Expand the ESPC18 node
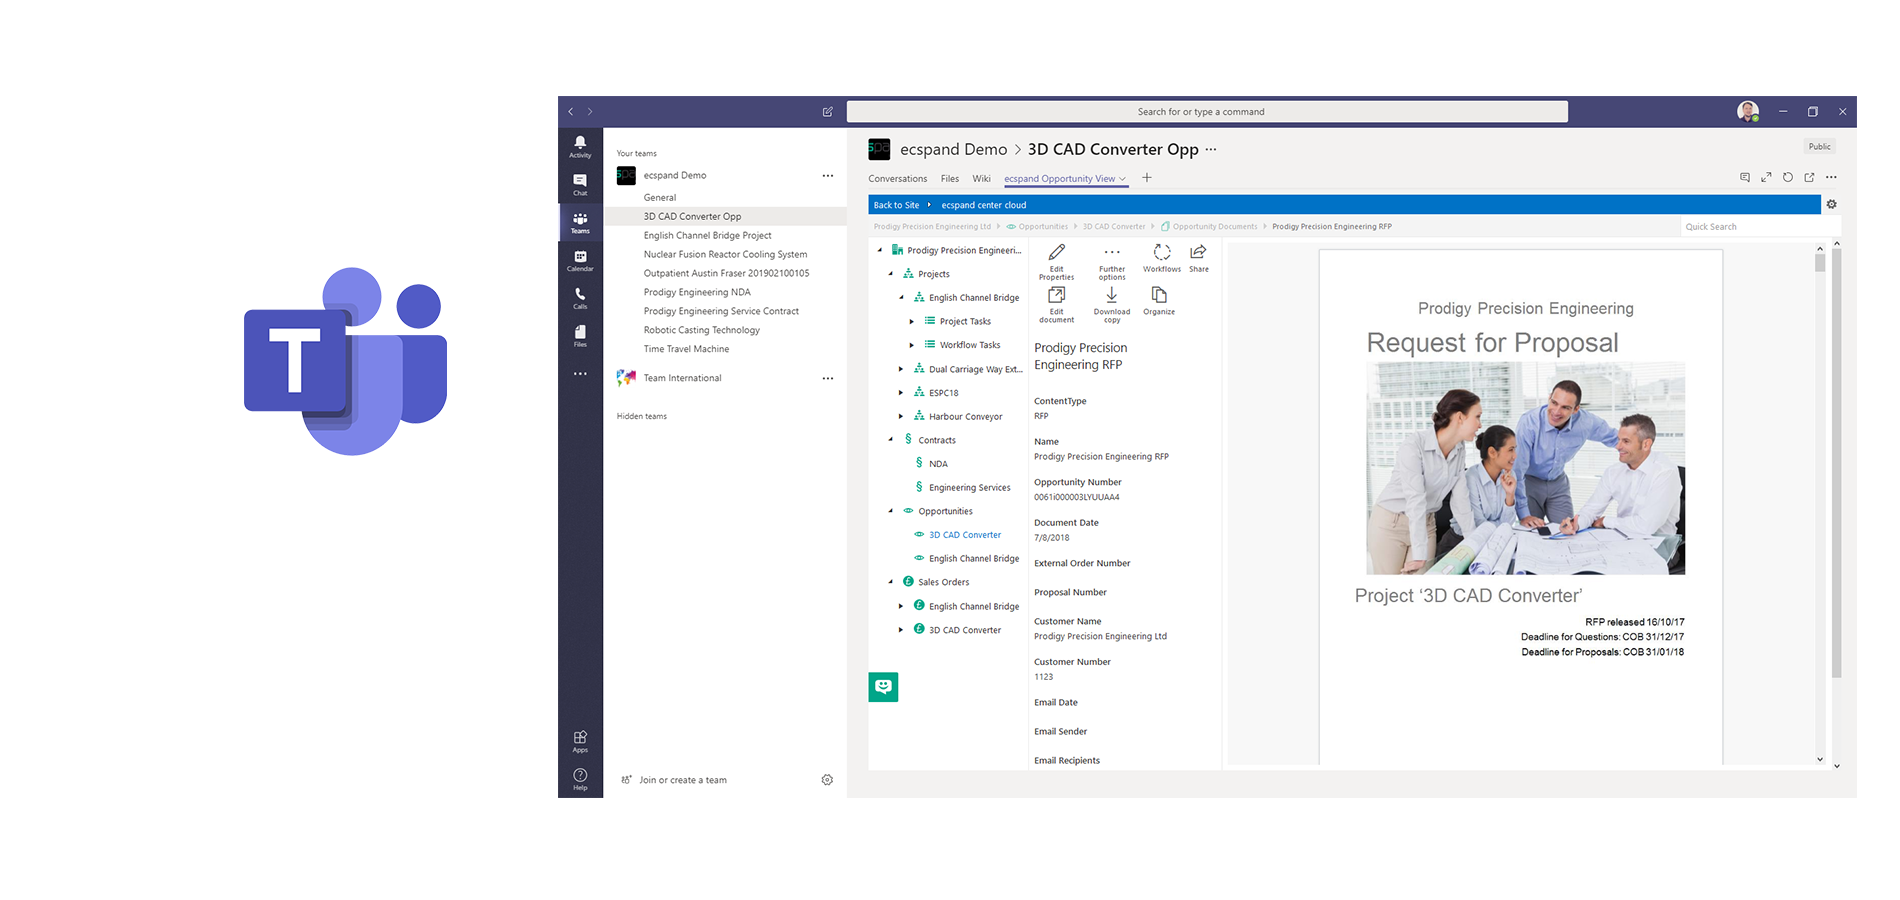Viewport: 1900px width, 900px height. point(901,393)
